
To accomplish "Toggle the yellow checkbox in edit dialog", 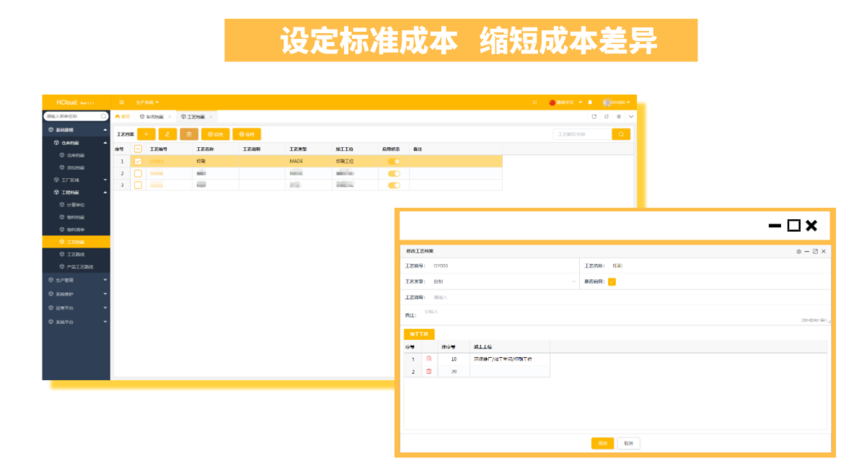I will click(612, 282).
